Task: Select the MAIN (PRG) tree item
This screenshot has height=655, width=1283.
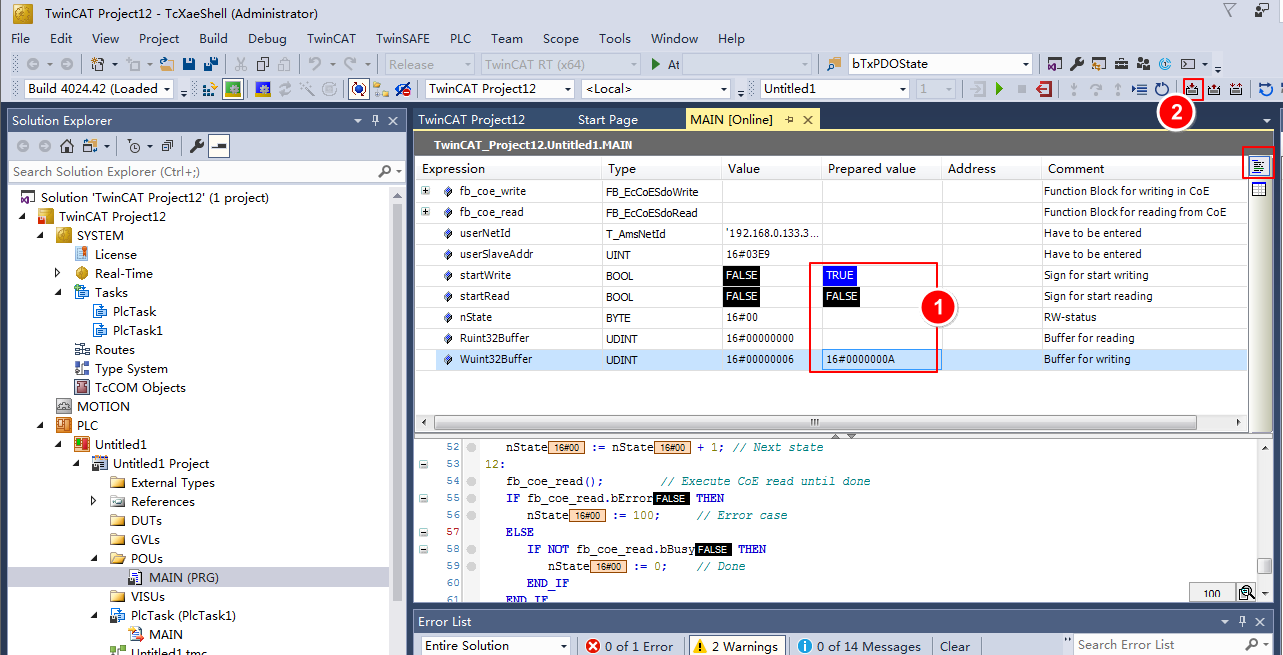Action: tap(184, 577)
